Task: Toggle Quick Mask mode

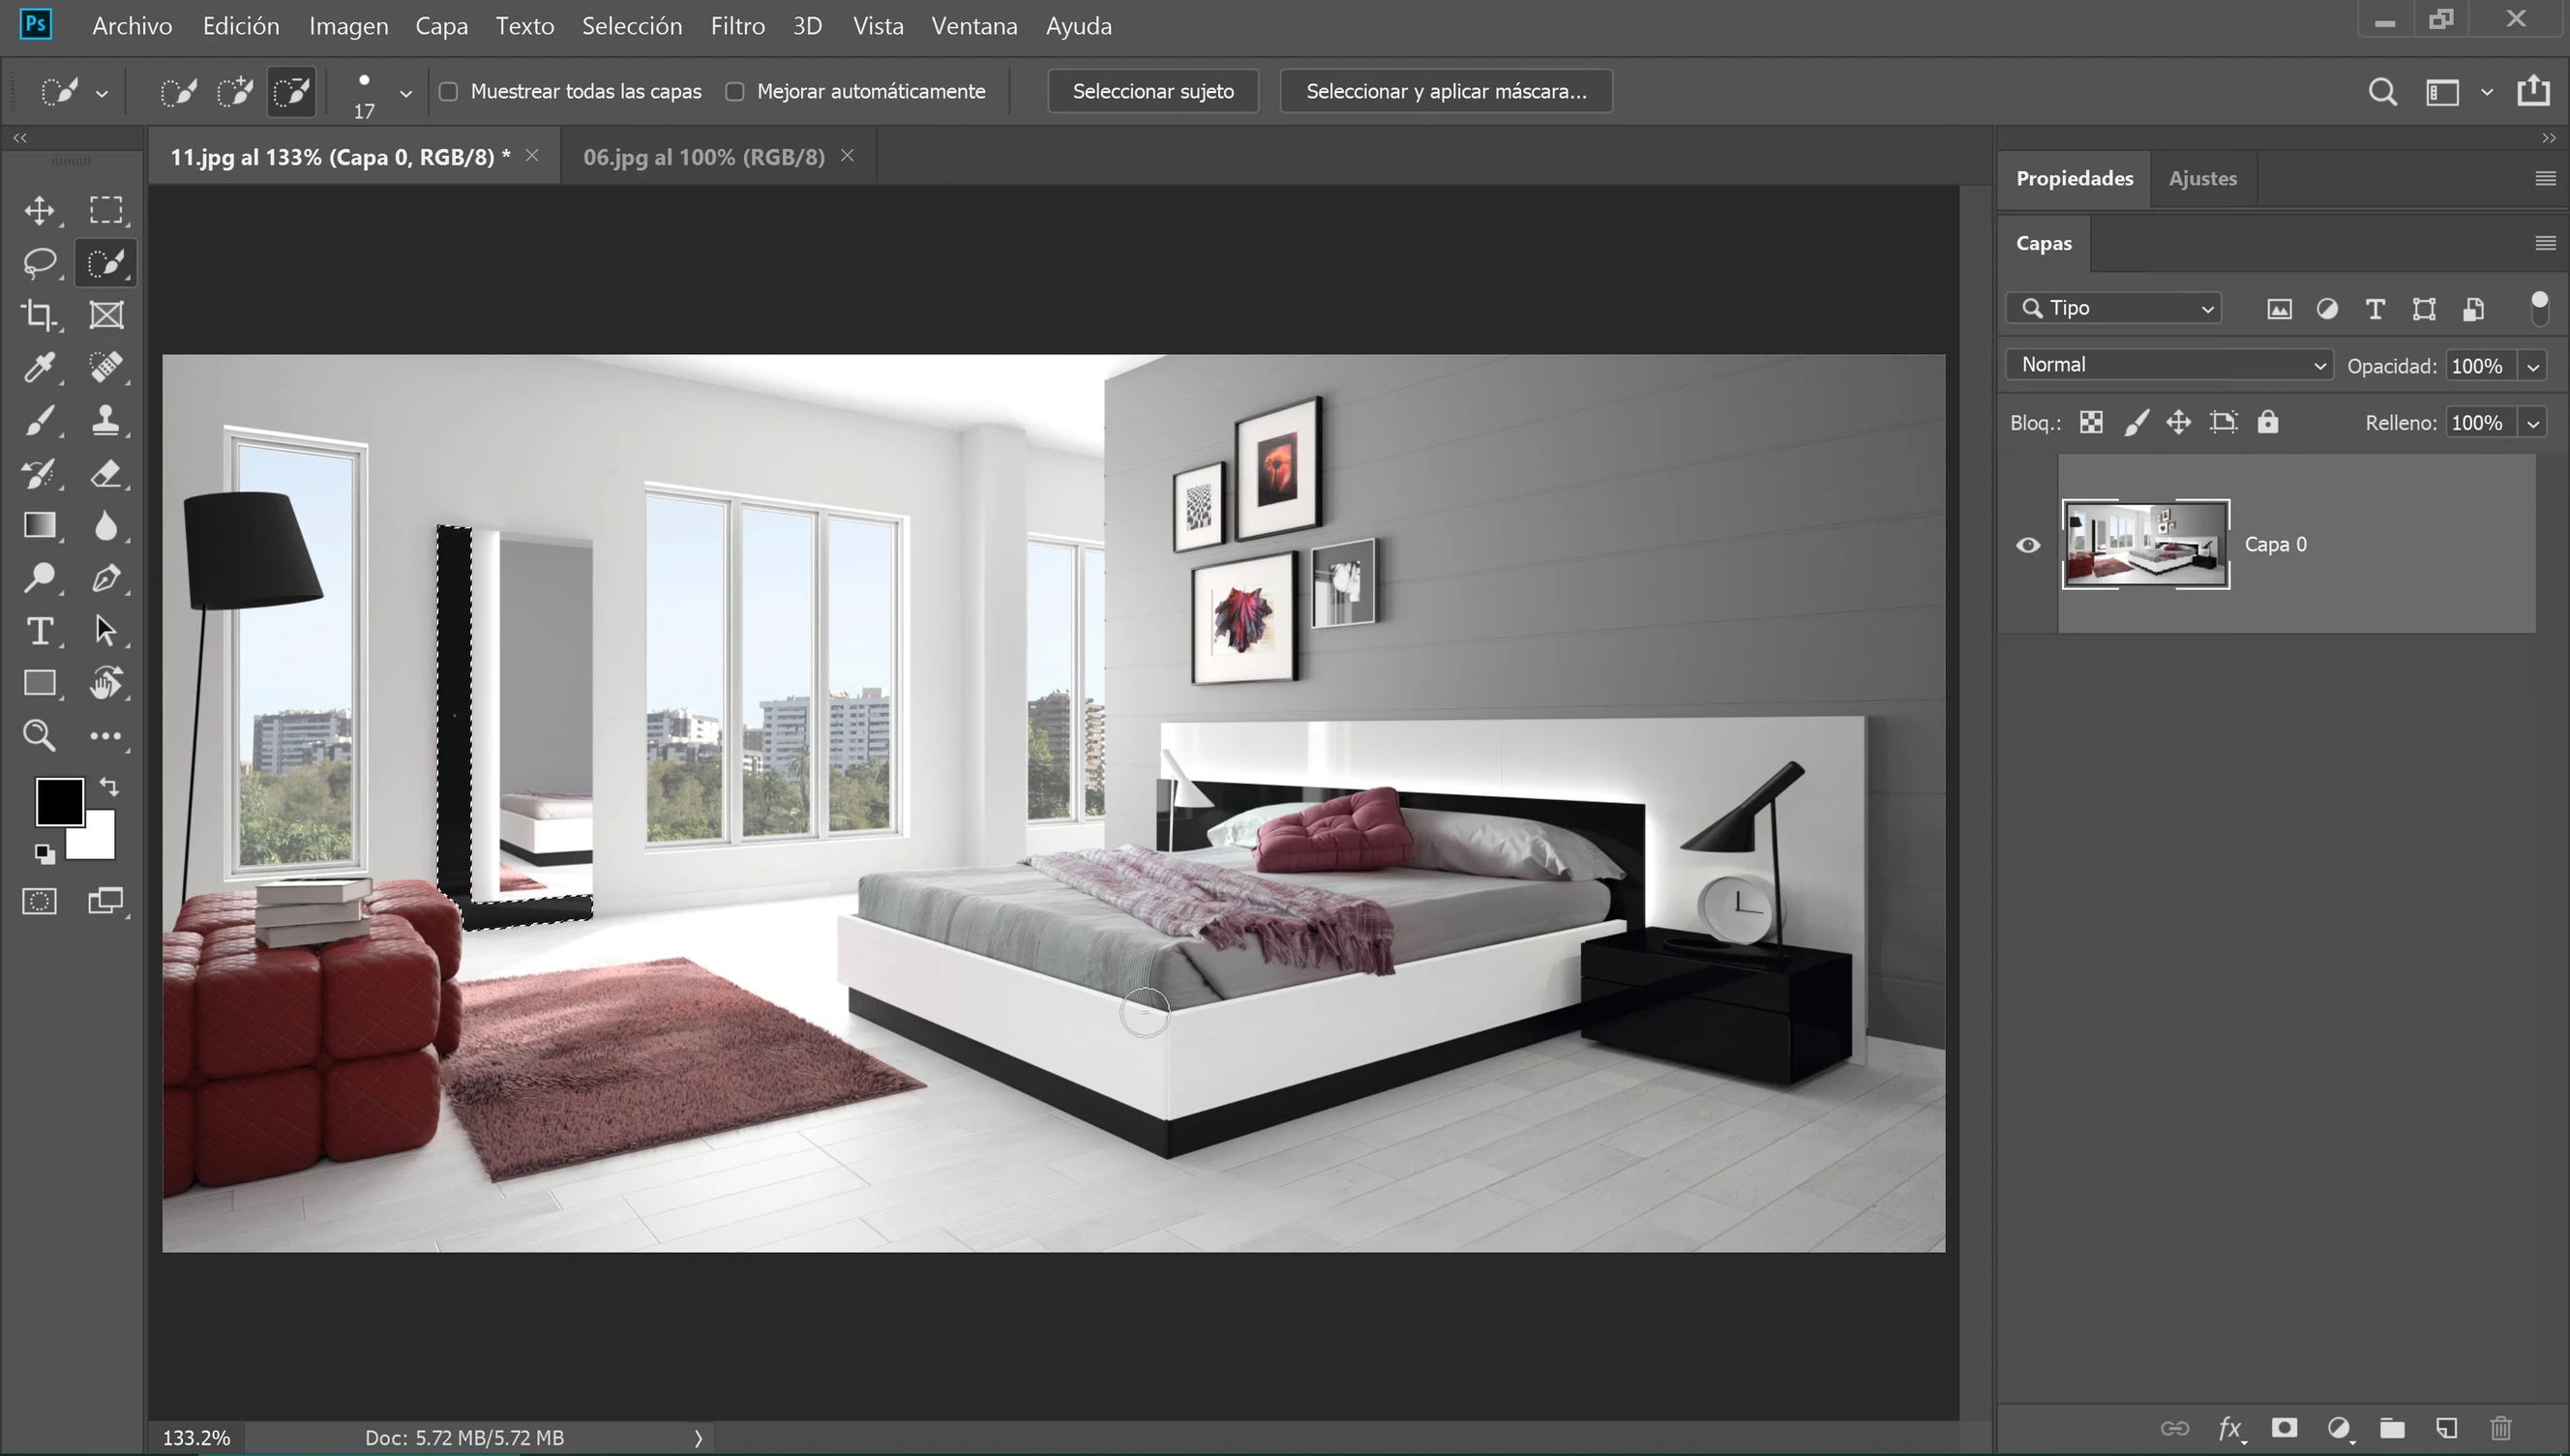Action: point(40,901)
